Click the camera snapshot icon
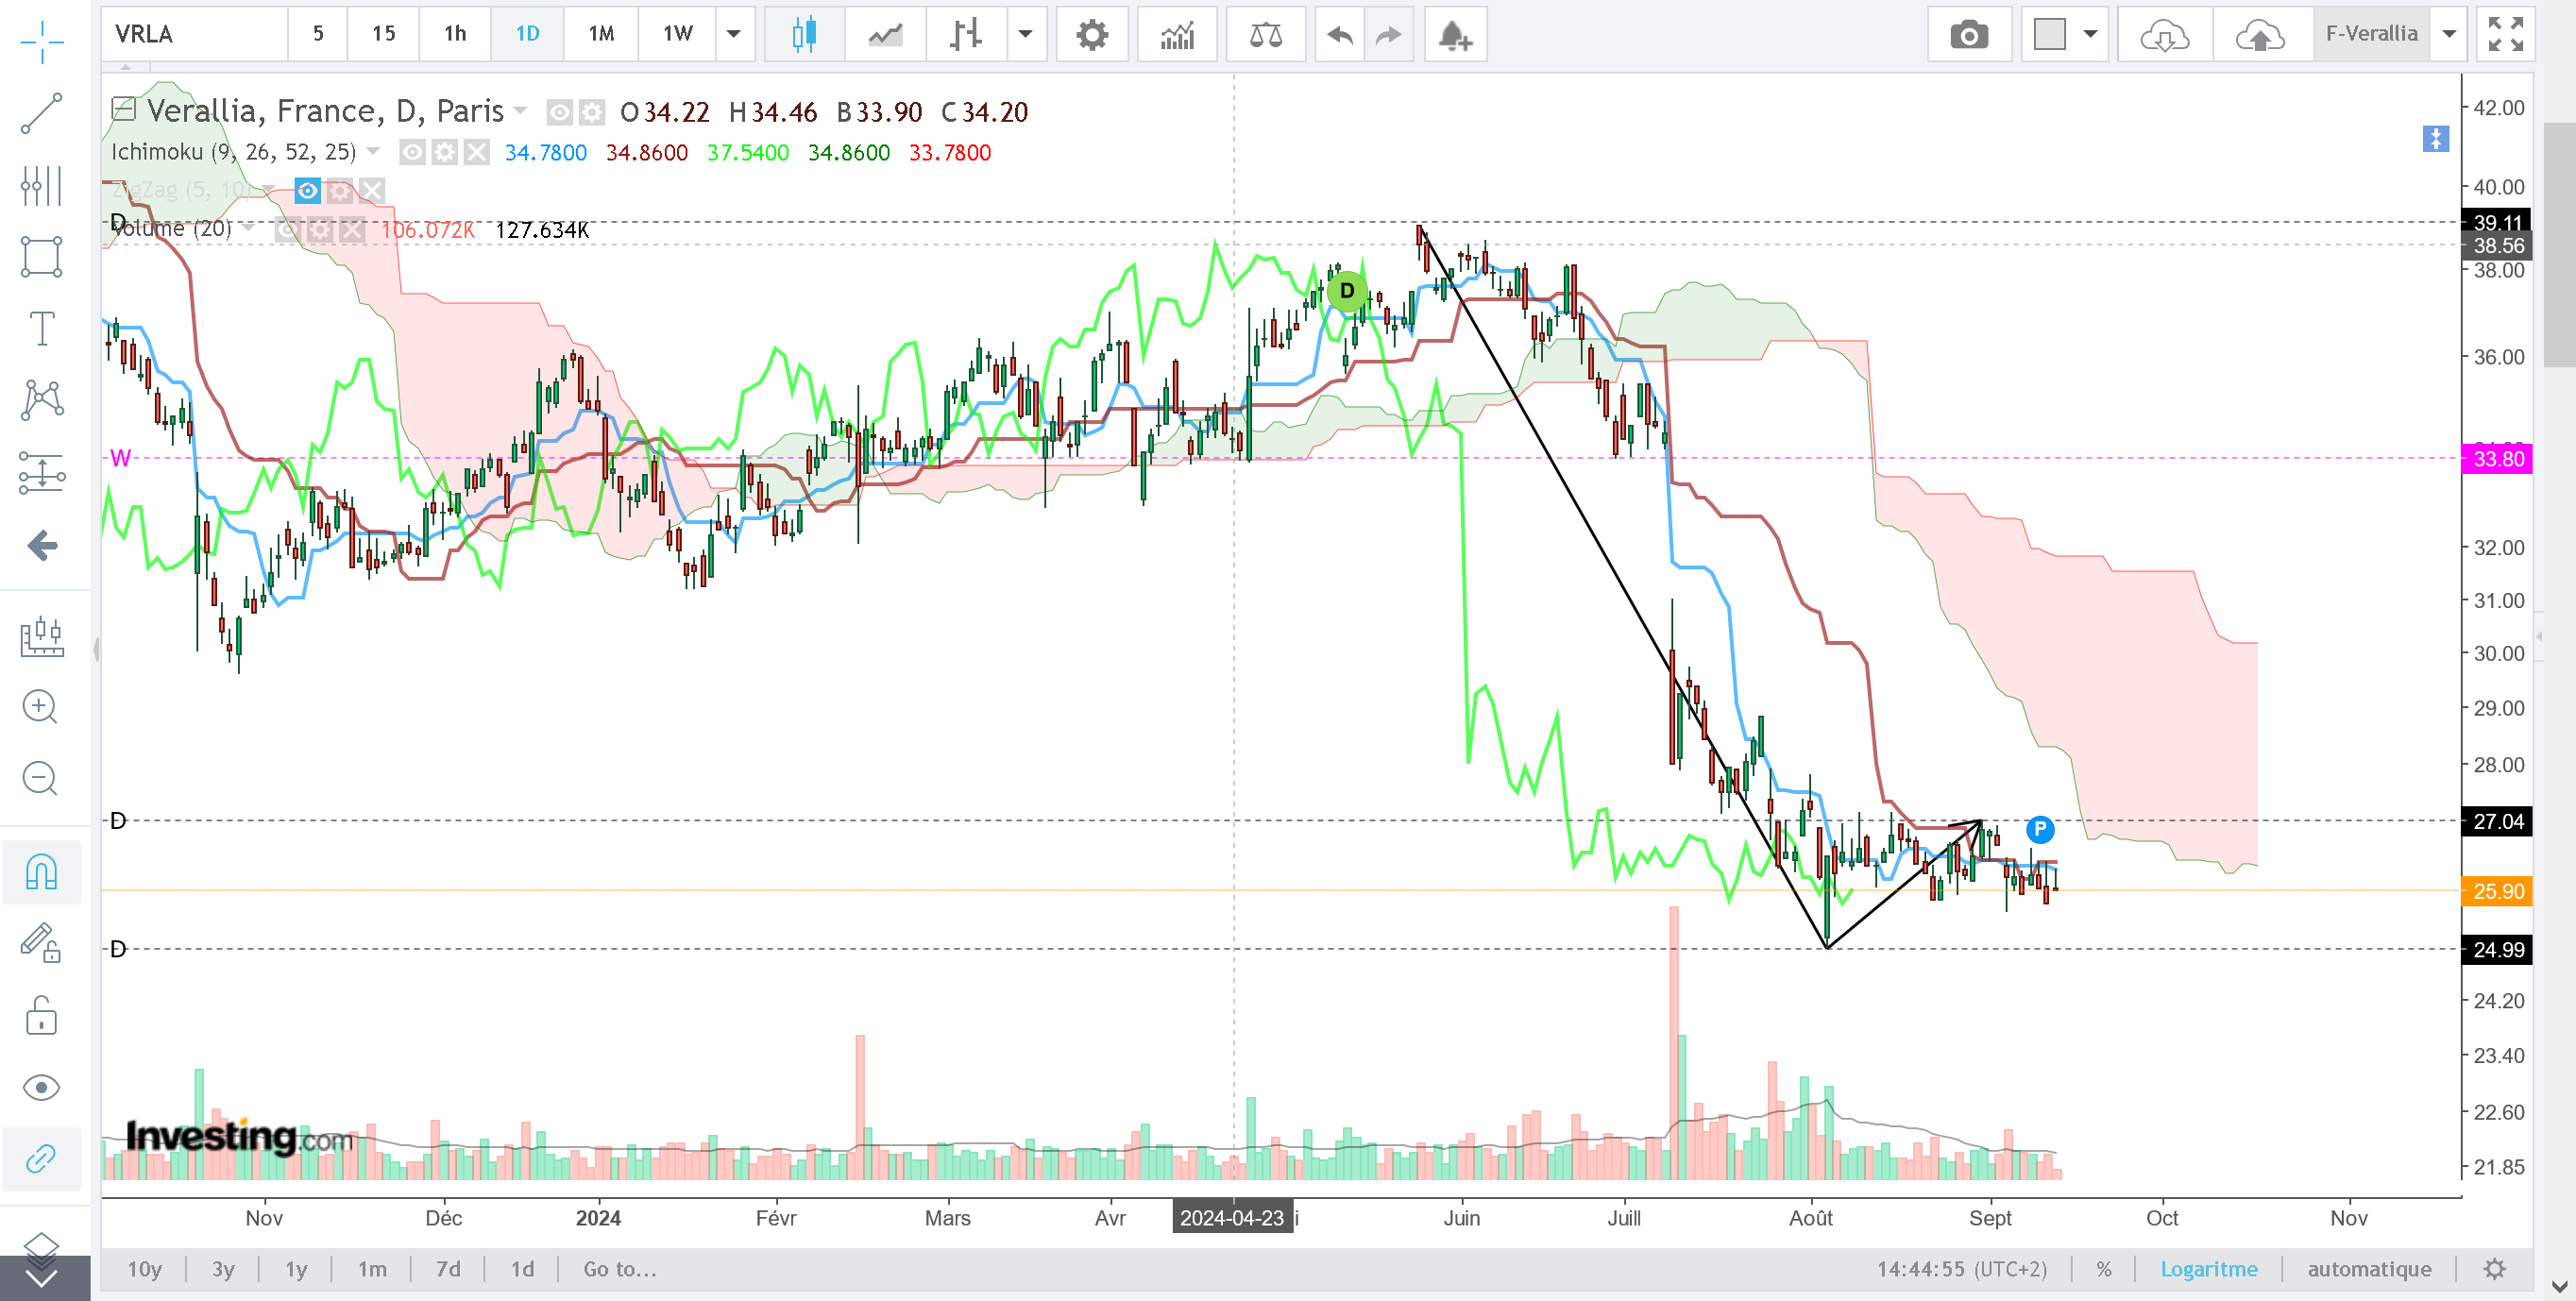The height and width of the screenshot is (1301, 2576). (1968, 35)
